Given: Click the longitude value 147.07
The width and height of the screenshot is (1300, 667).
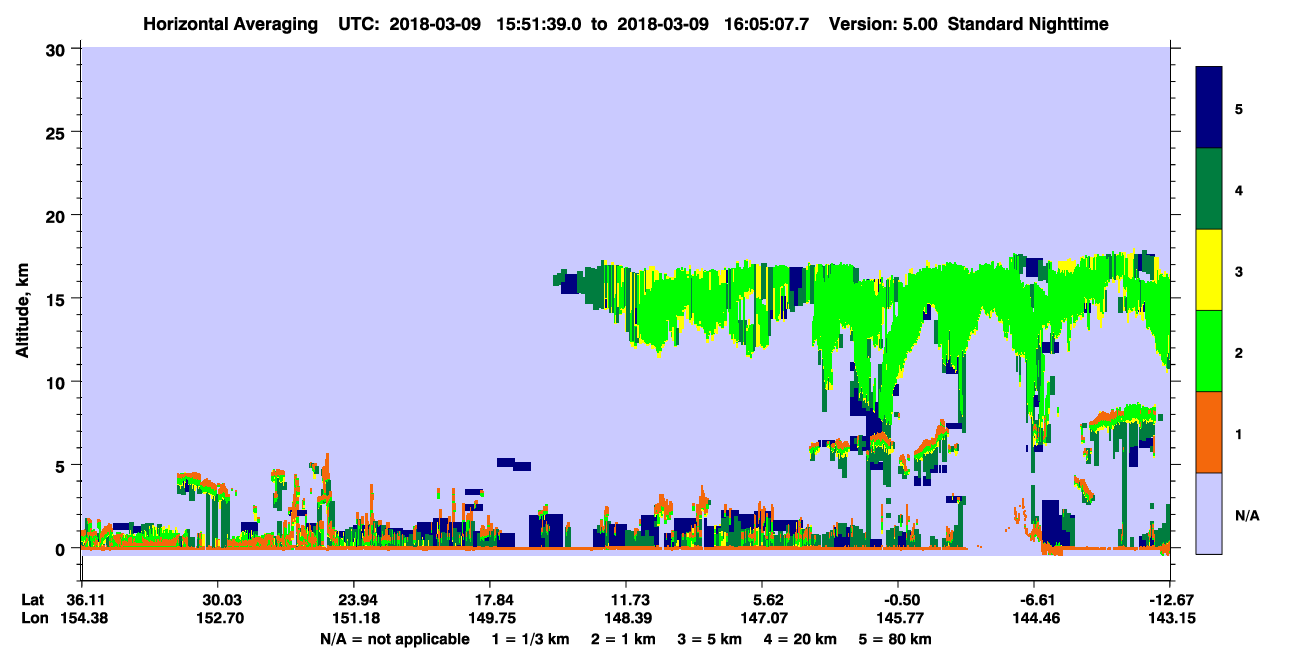Looking at the screenshot, I should (x=762, y=618).
